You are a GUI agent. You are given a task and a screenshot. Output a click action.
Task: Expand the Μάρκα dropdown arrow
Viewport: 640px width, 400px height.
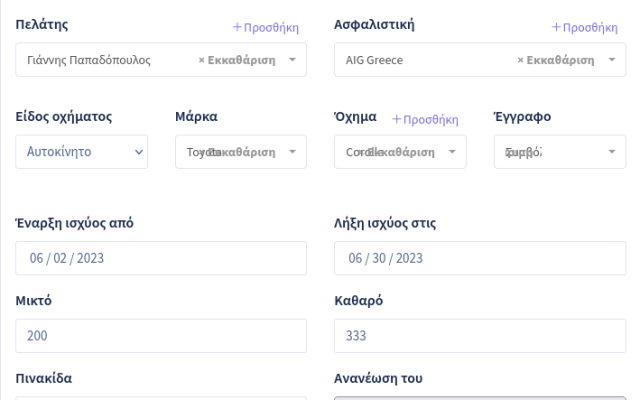292,152
